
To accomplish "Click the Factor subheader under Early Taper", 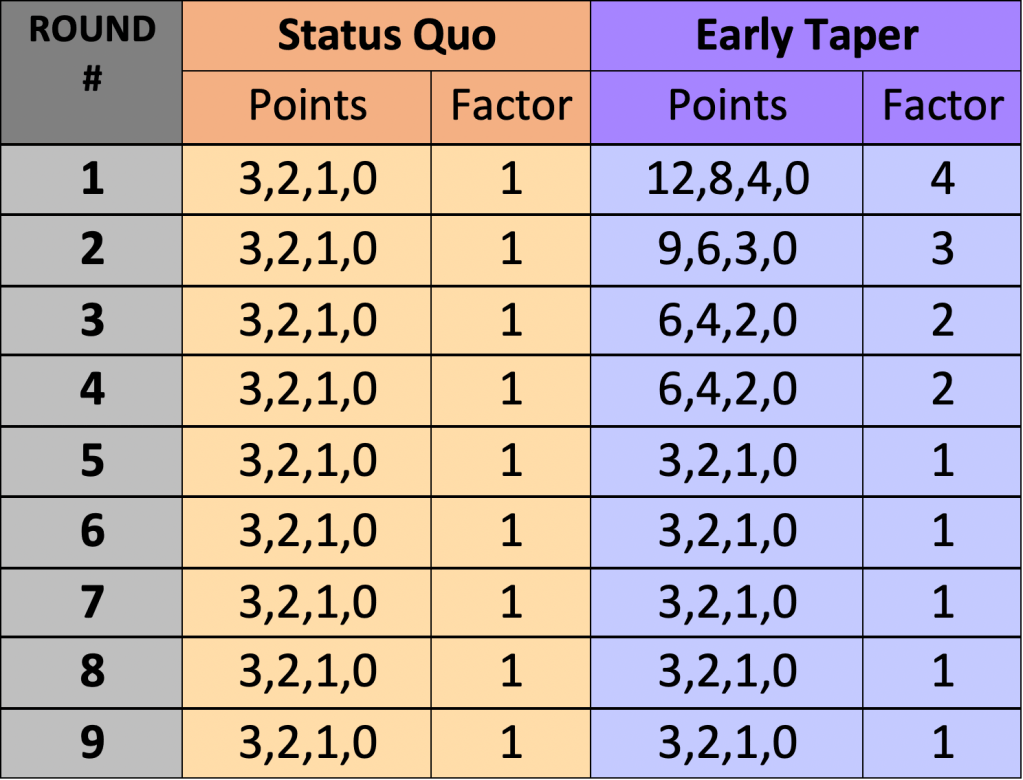I will pos(942,106).
